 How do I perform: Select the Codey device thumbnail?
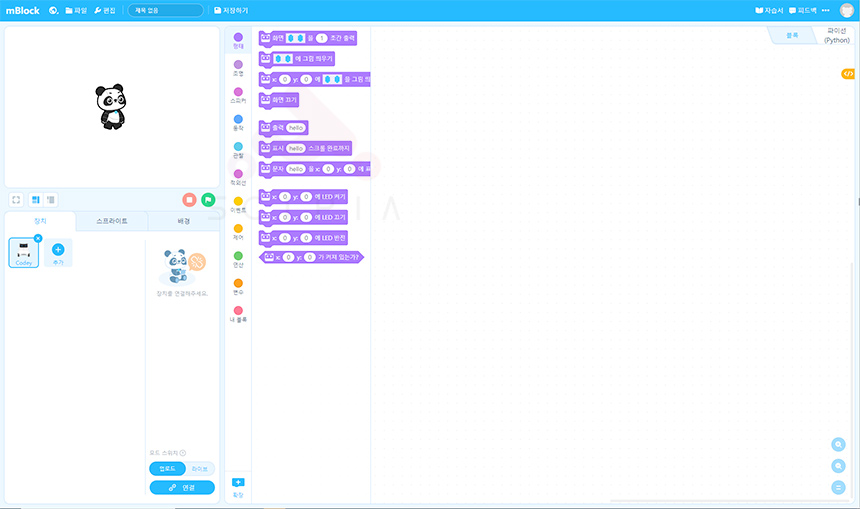click(24, 253)
